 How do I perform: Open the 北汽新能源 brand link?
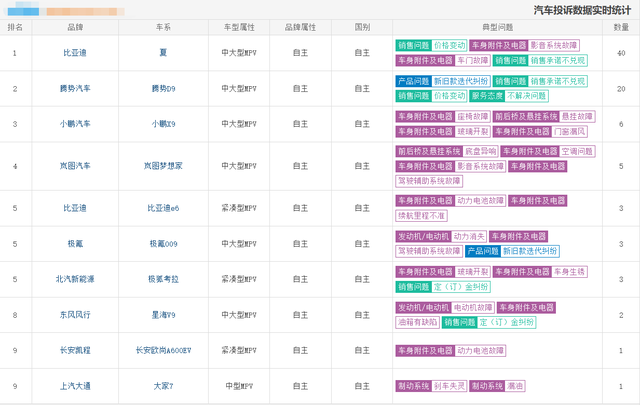tap(75, 279)
